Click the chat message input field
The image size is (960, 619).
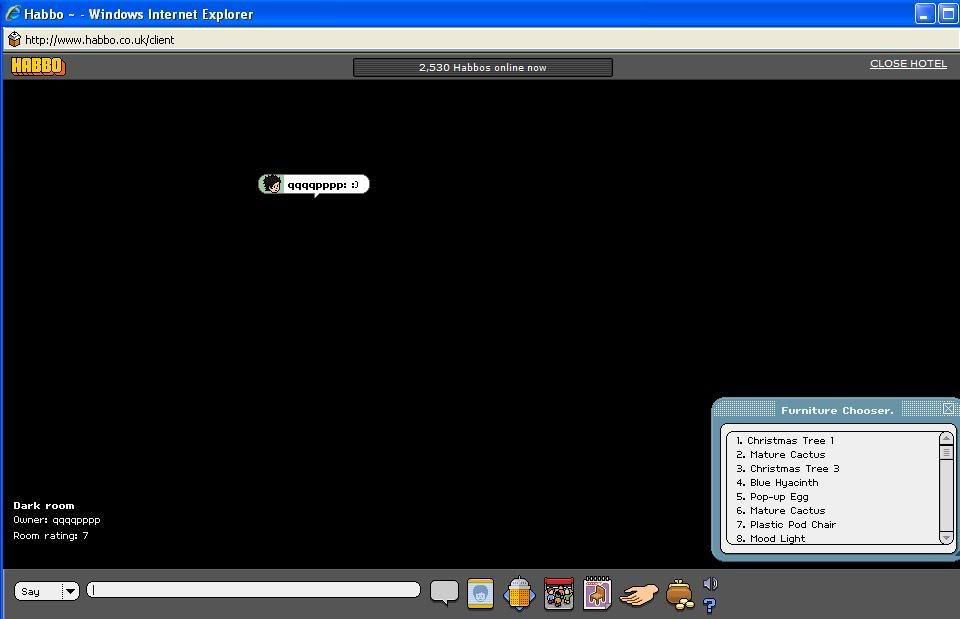(253, 590)
